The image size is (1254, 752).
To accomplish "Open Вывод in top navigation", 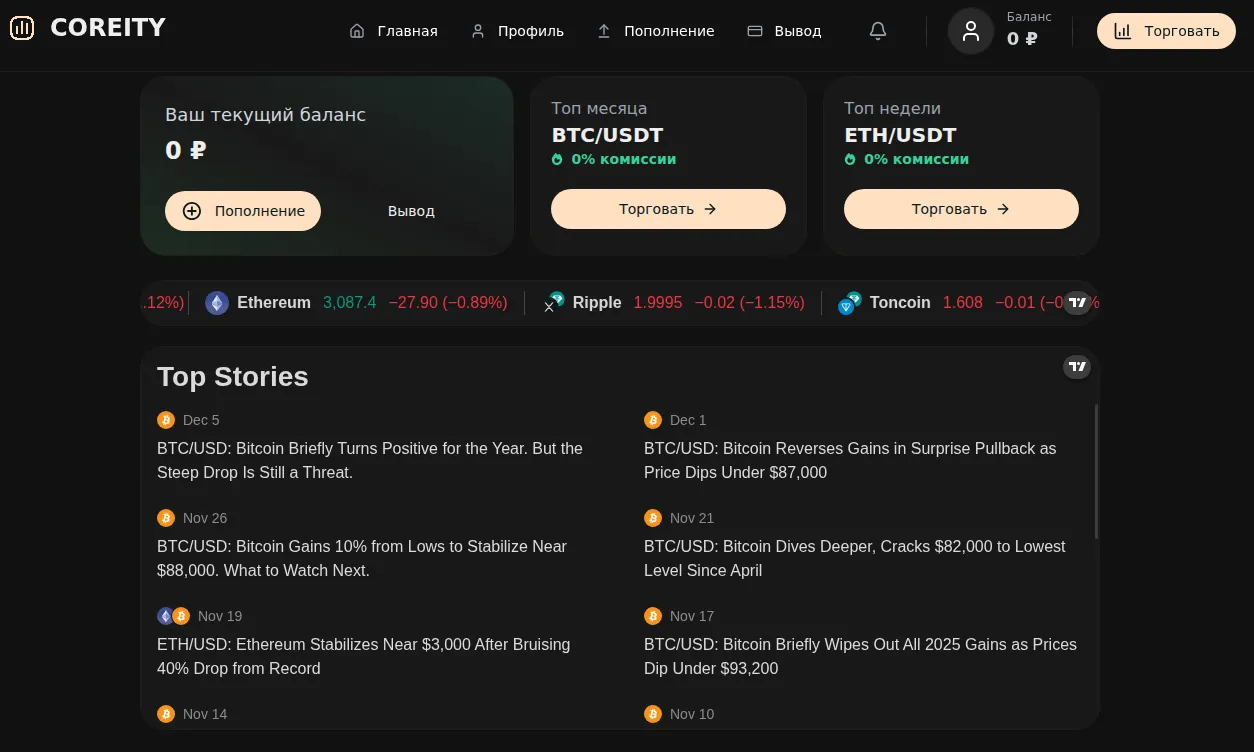I will [784, 31].
